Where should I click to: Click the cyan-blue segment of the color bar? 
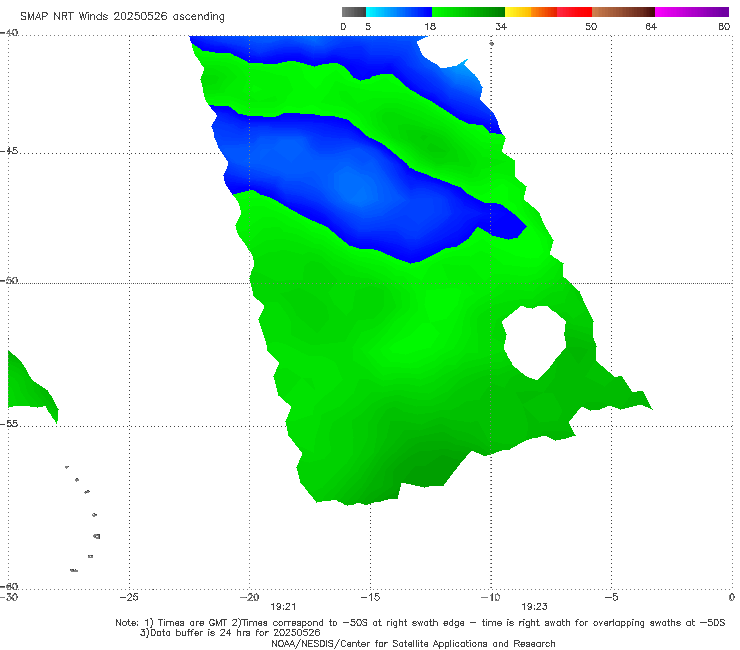[399, 12]
